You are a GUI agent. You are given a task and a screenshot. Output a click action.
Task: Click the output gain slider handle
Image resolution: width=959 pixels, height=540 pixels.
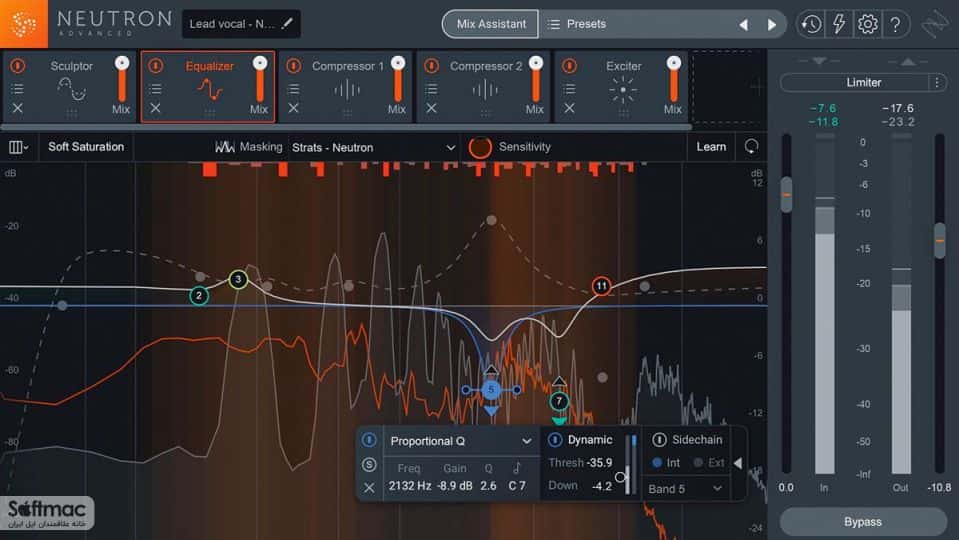pyautogui.click(x=939, y=240)
